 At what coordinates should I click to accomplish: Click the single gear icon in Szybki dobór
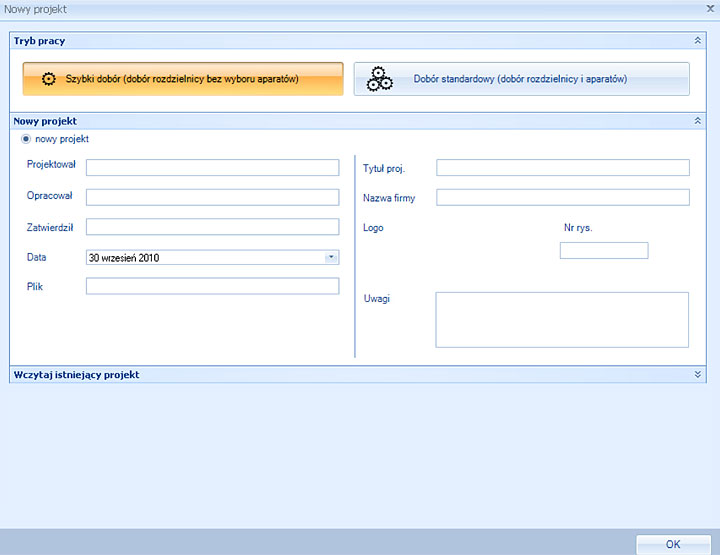tap(49, 79)
